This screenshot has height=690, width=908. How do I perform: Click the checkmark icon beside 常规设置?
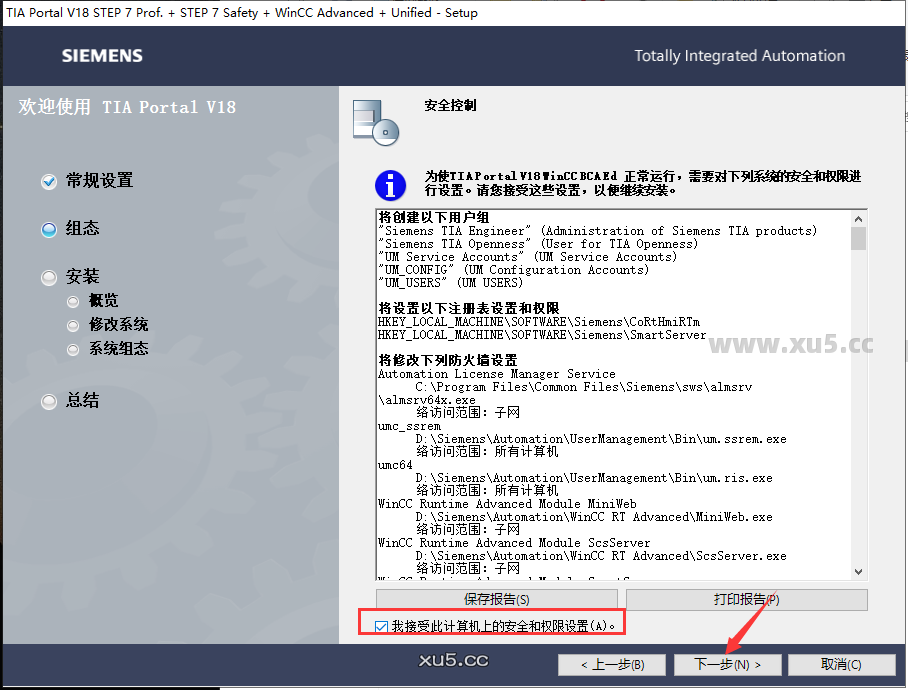(x=48, y=181)
